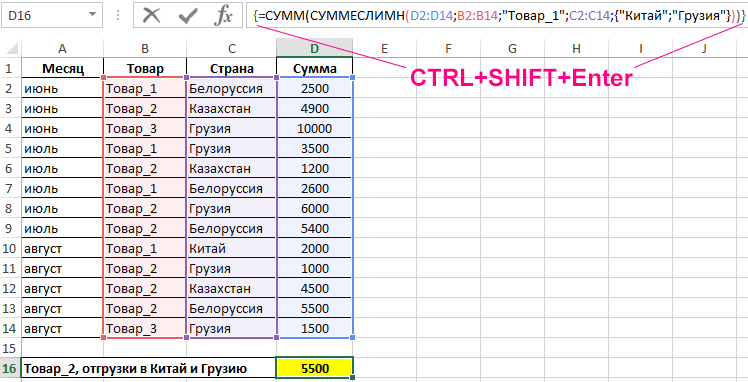Click the 'Страна' header cell
This screenshot has width=748, height=382.
(x=231, y=68)
